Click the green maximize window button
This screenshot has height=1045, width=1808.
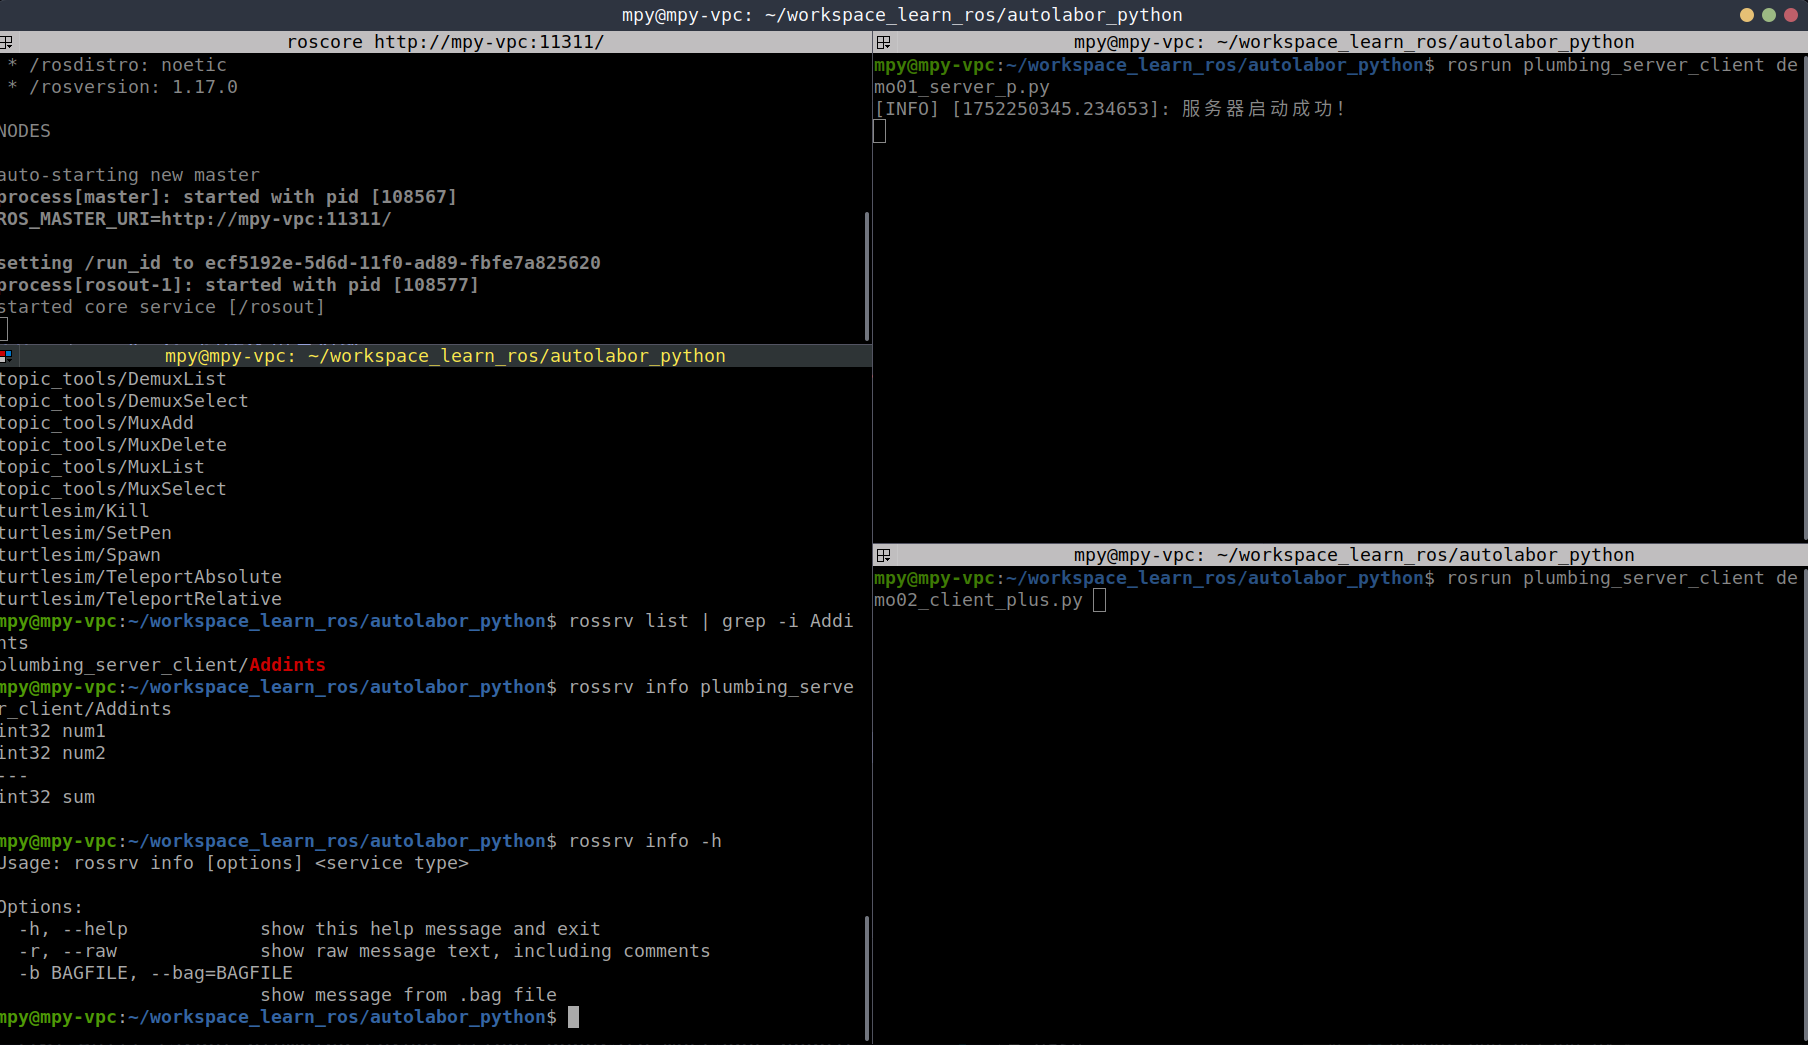pyautogui.click(x=1769, y=15)
